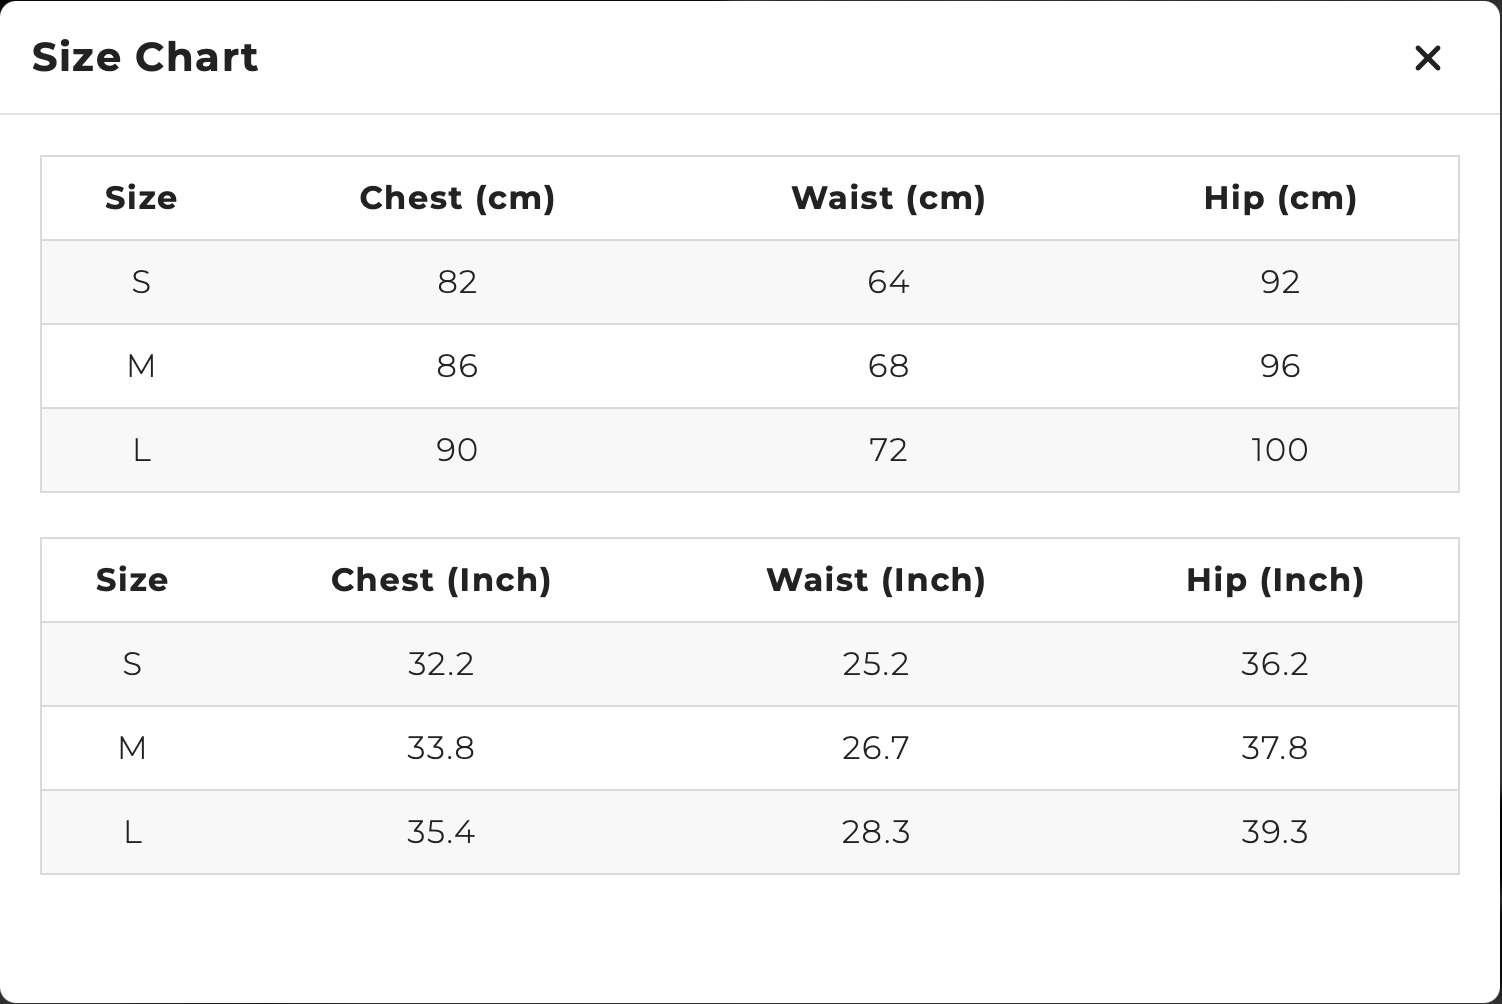Screen dimensions: 1502x1004
Task: Select the hip value 36.2 inch cell
Action: [1275, 664]
